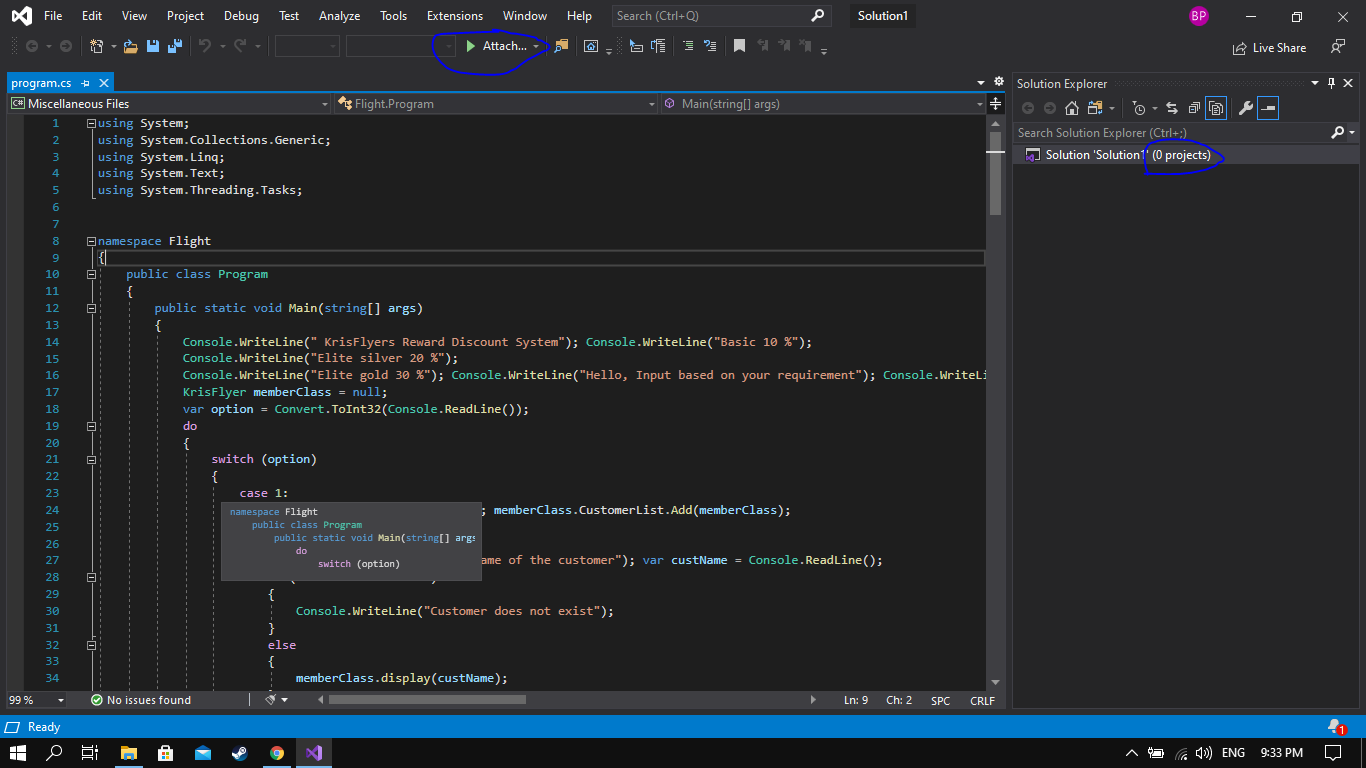
Task: Toggle Show All Files in Solution Explorer
Action: (x=1216, y=108)
